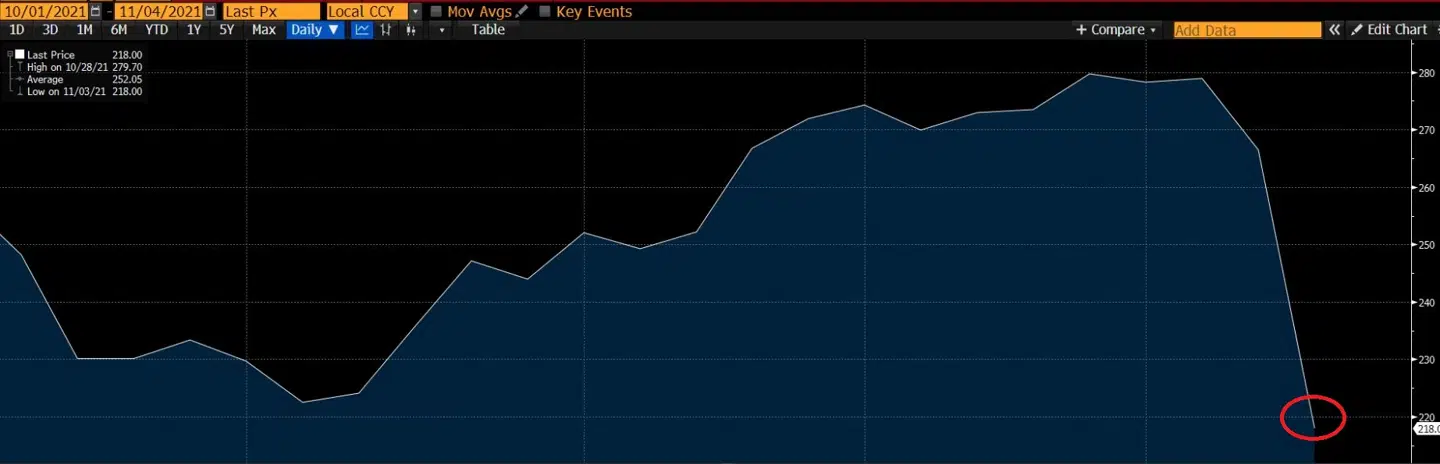The image size is (1440, 464).
Task: Click the settings icon right of Edit Chart
Action: click(x=1435, y=30)
